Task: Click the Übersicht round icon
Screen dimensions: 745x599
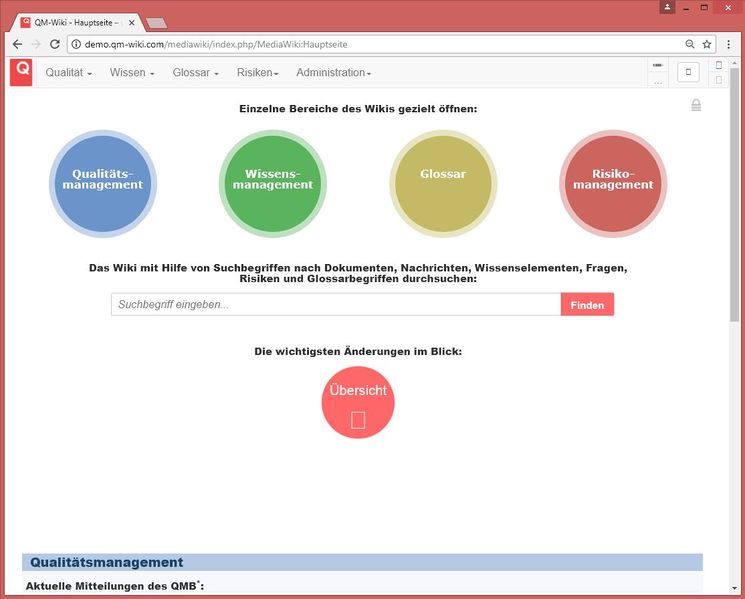Action: coord(358,402)
